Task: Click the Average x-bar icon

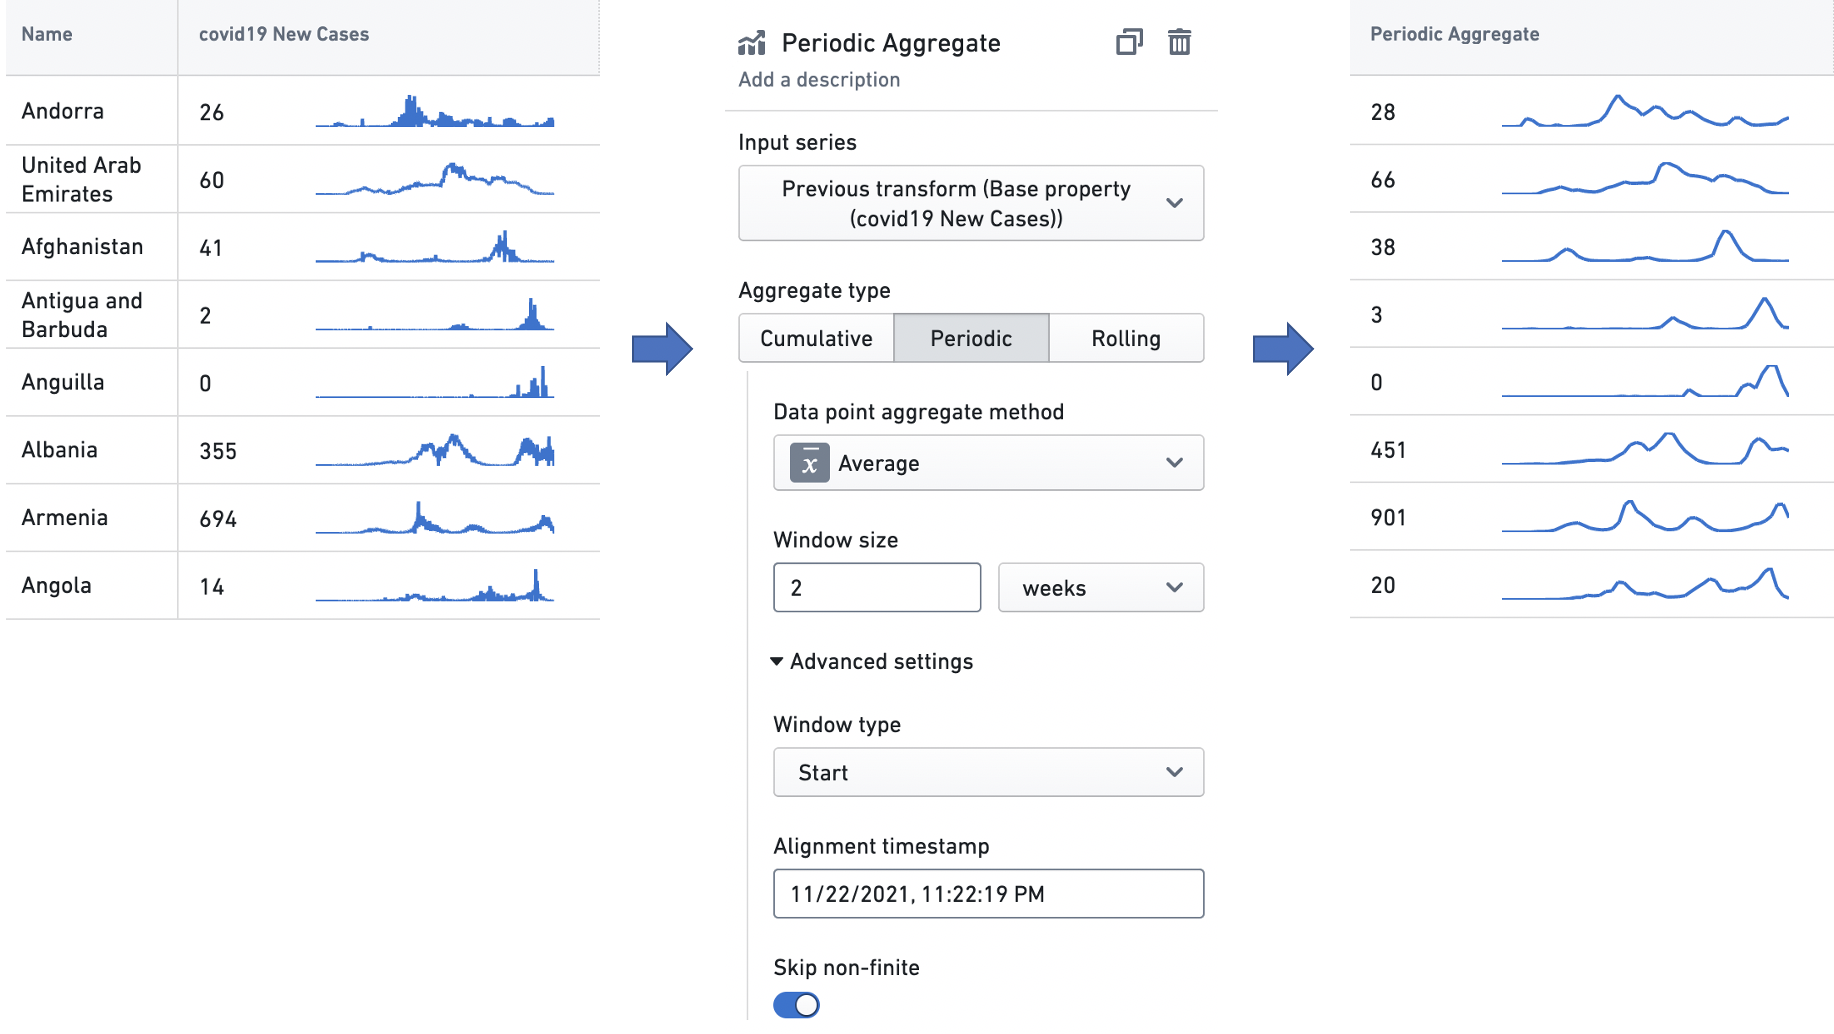Action: 810,463
